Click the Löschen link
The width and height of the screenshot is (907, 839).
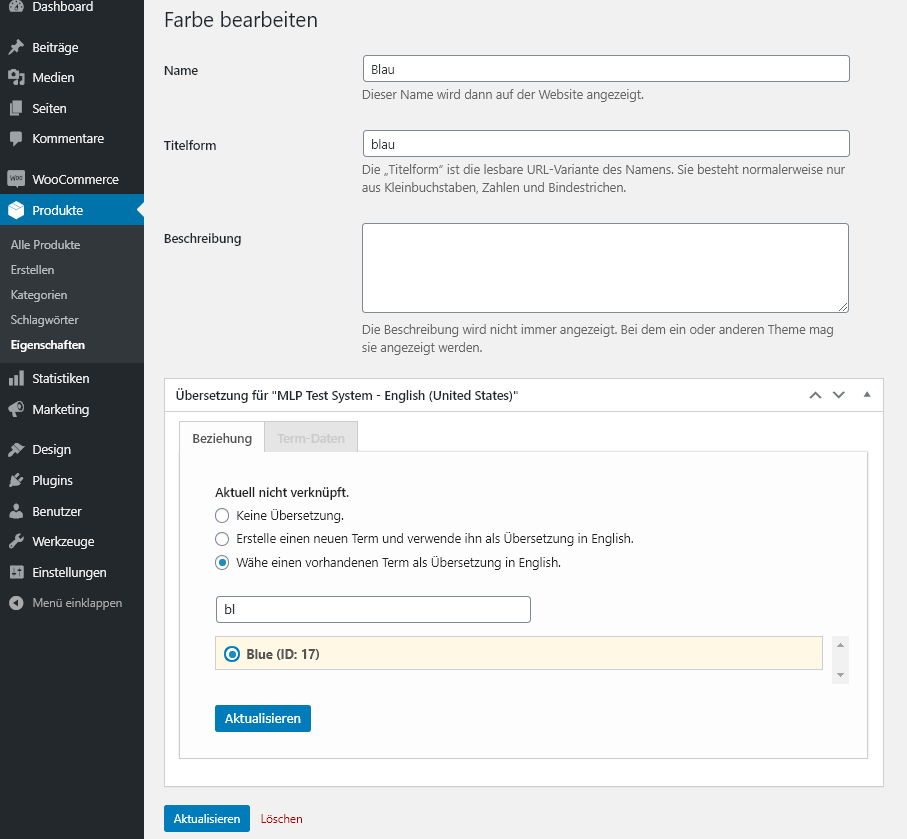click(282, 819)
